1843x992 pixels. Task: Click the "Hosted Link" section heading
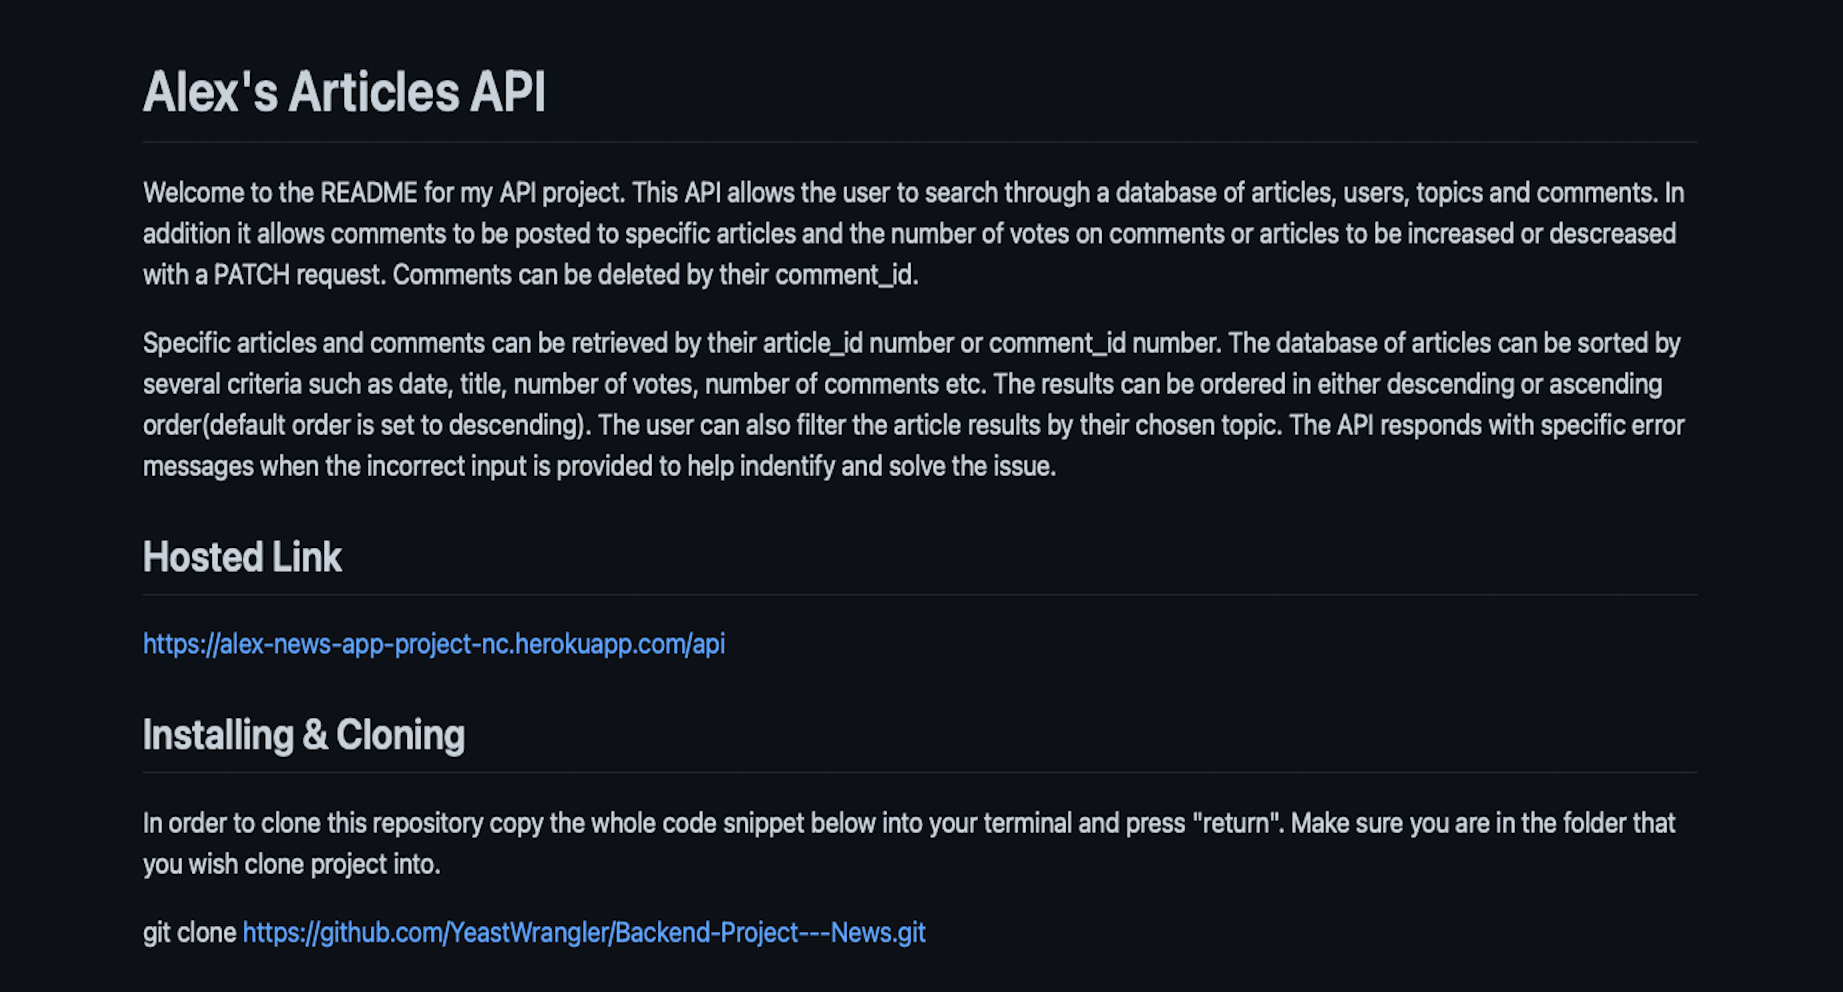[x=242, y=557]
